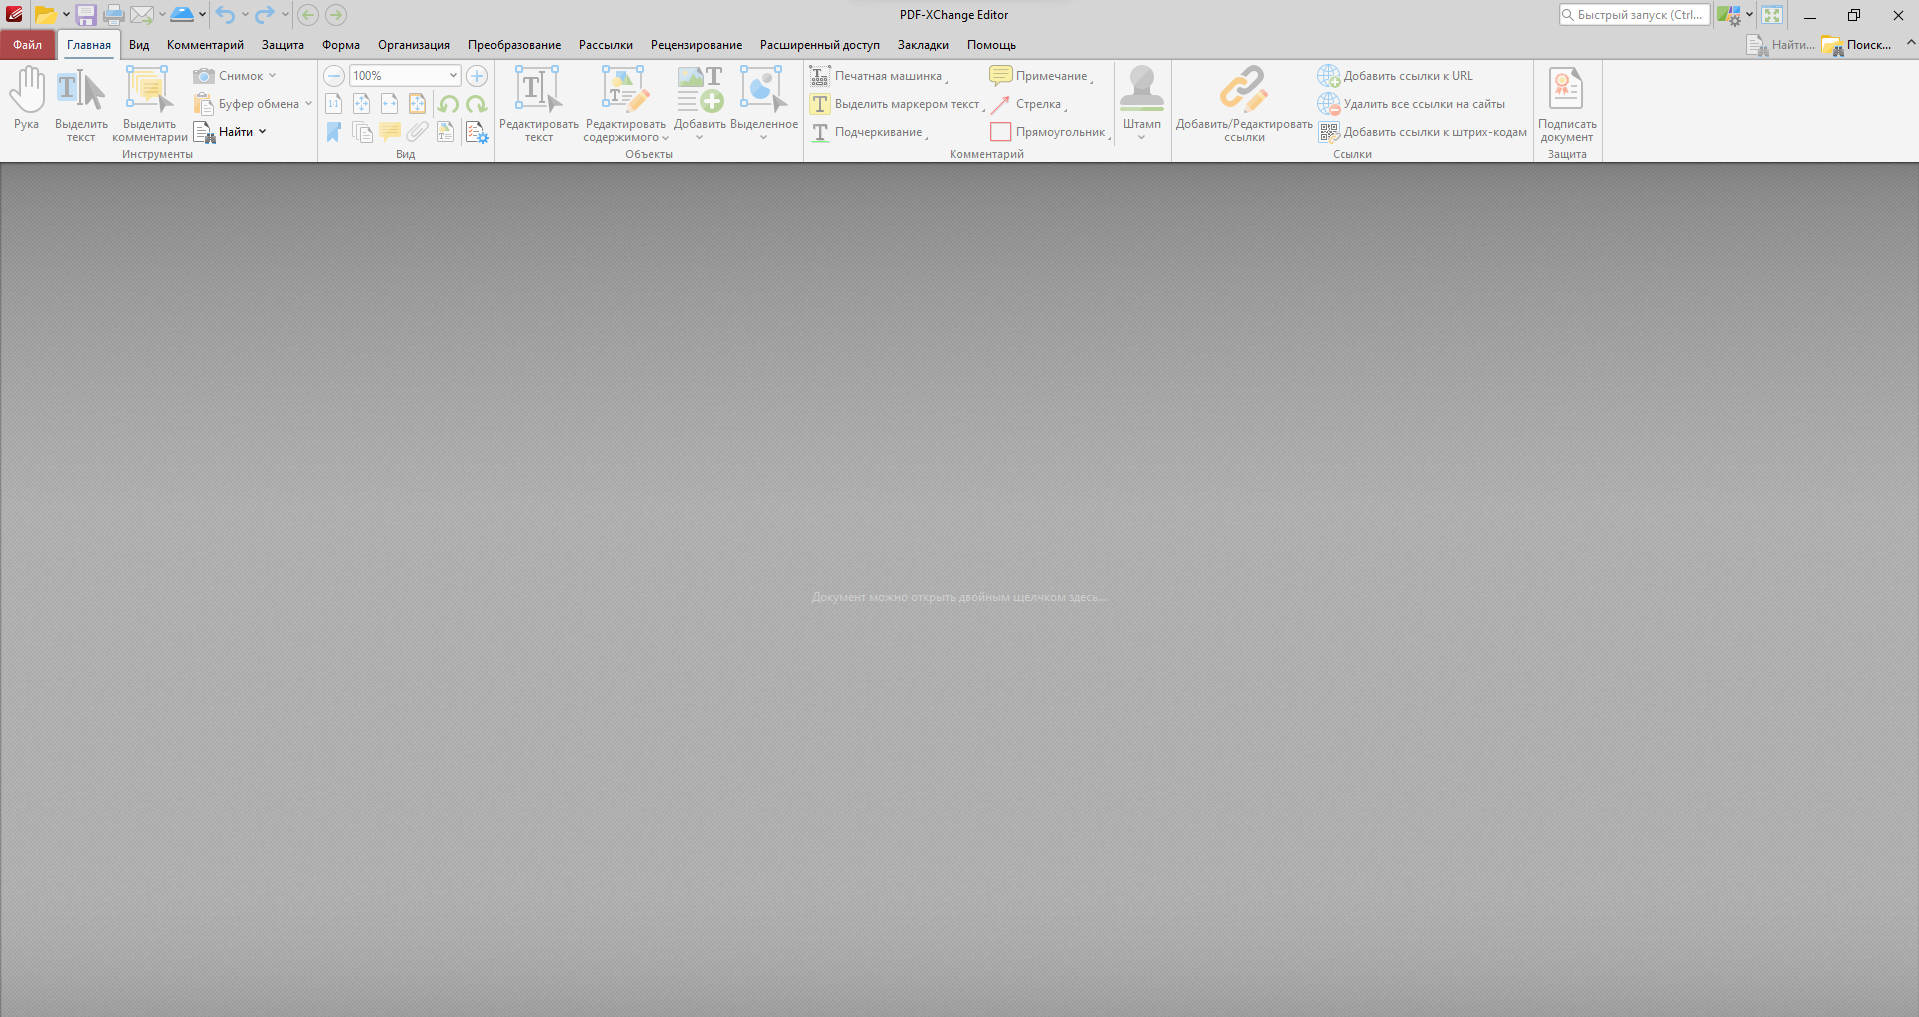
Task: Open the Bookmarks pane with ribbon icon
Action: coord(334,132)
